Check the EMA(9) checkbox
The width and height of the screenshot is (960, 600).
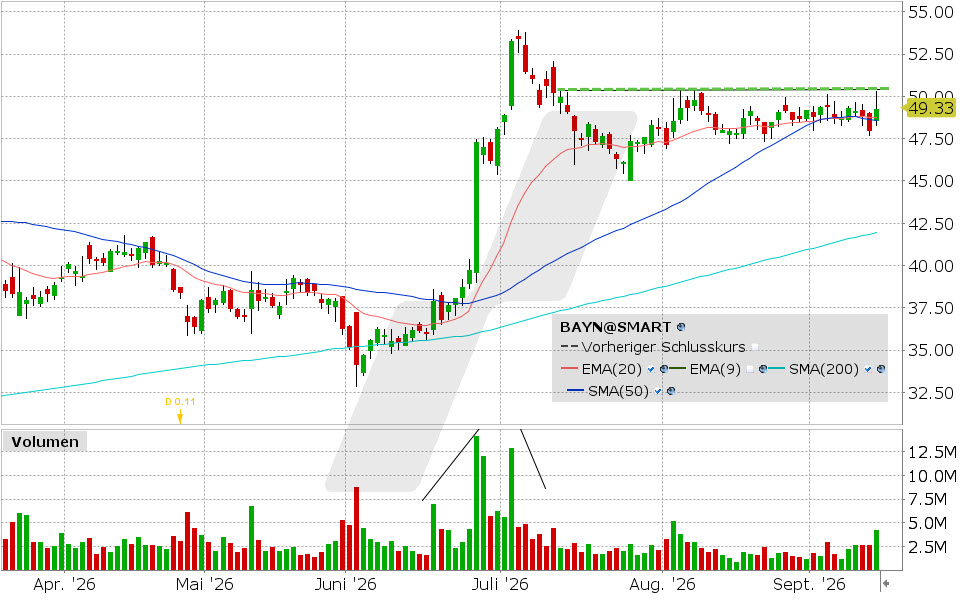749,369
